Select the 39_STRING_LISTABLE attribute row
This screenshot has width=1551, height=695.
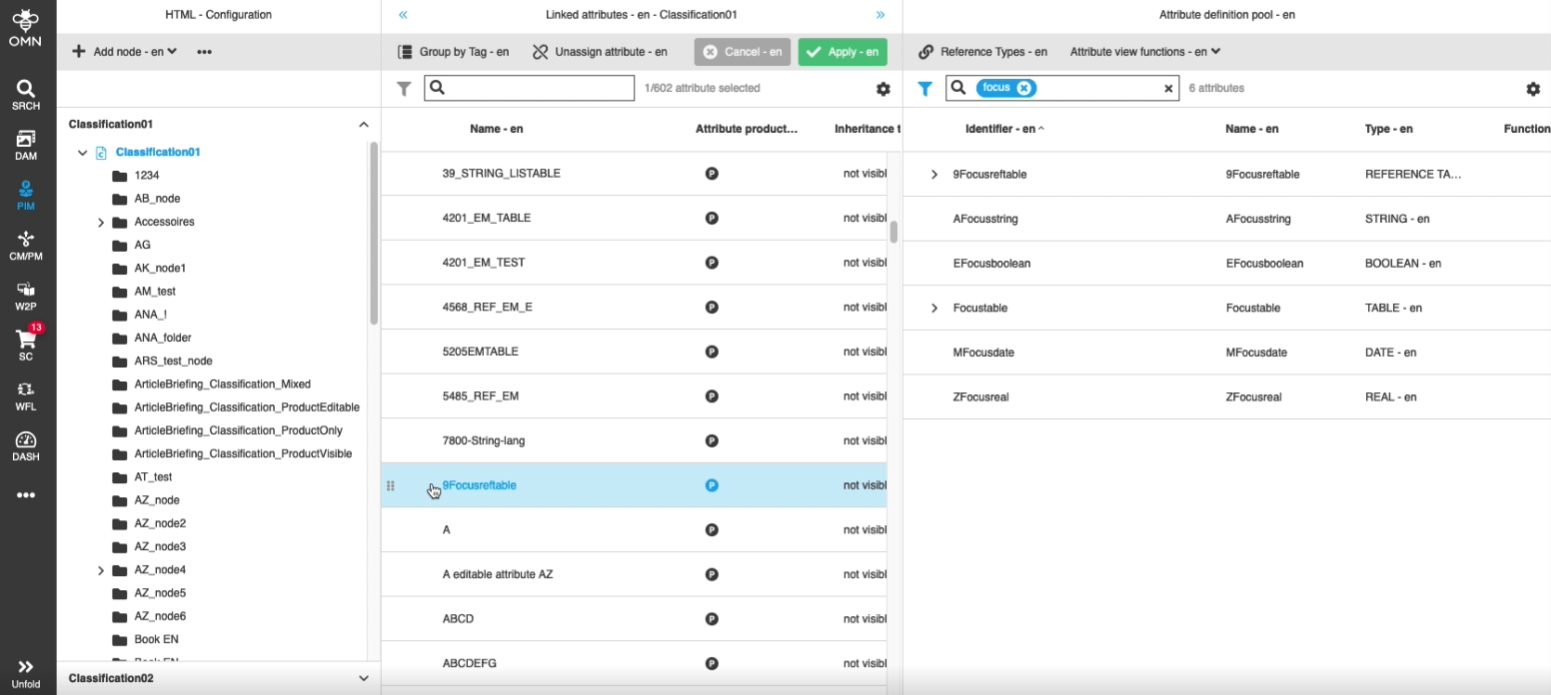[x=634, y=173]
